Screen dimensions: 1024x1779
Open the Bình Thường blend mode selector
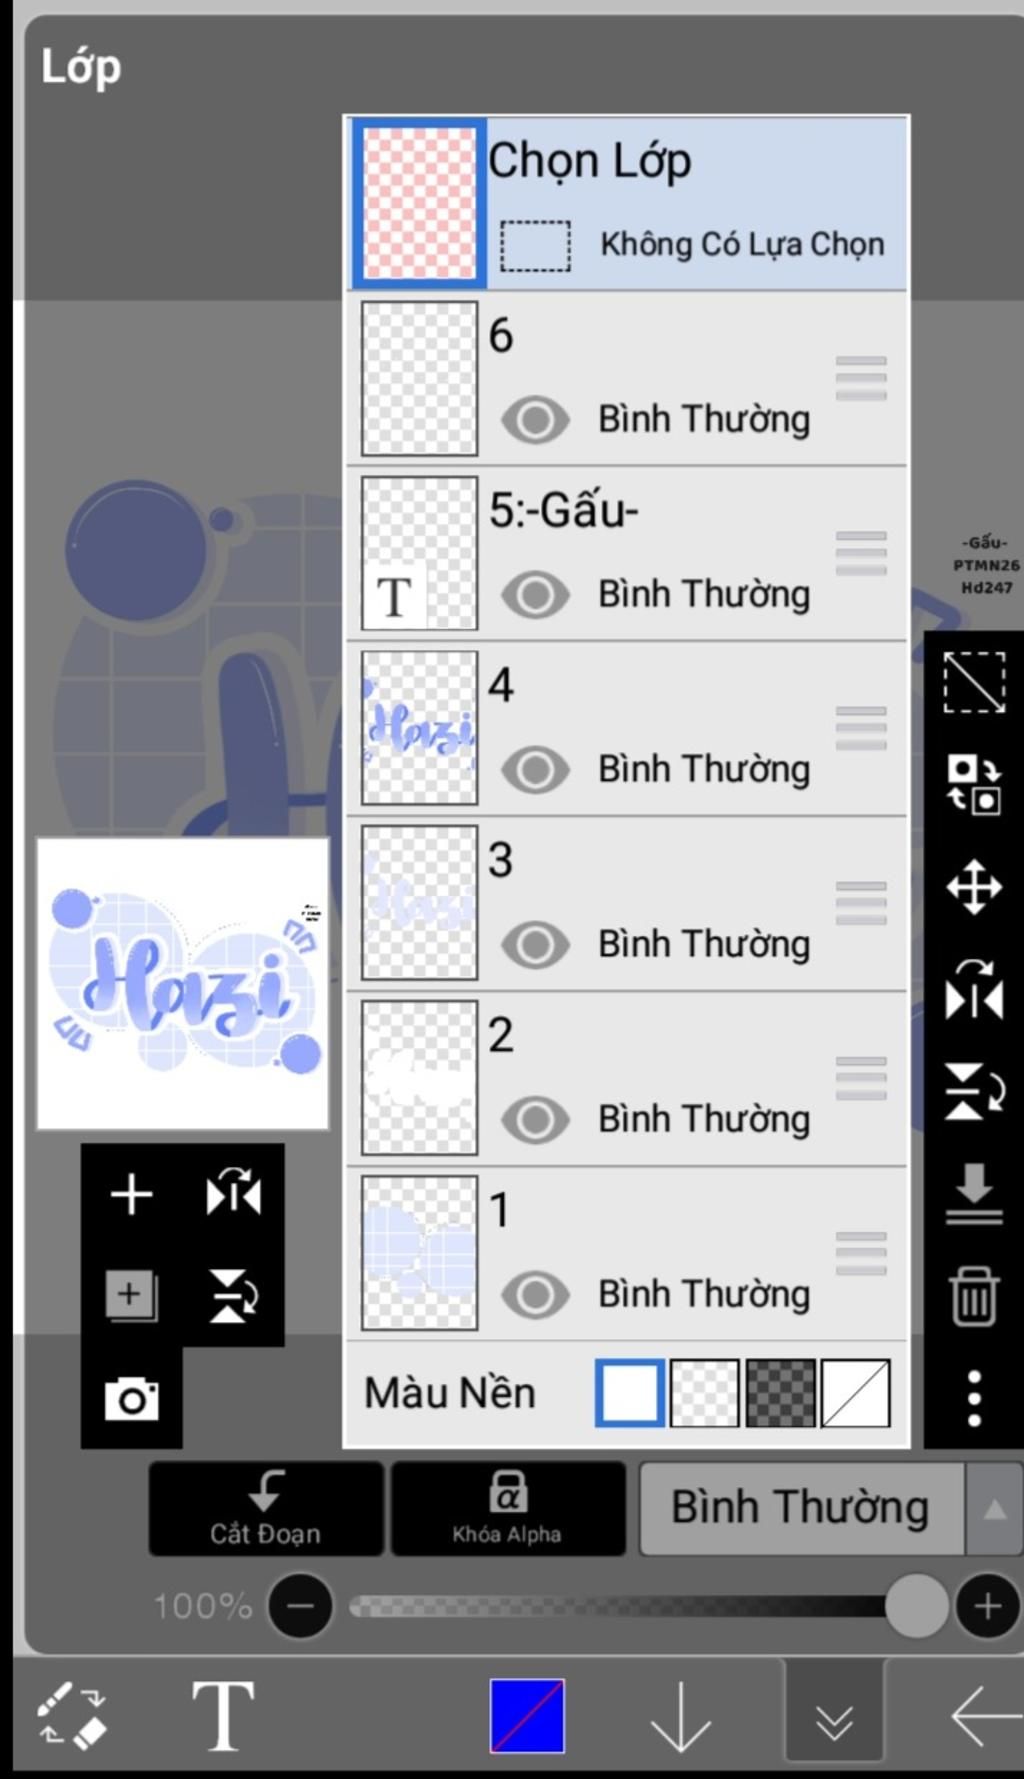(x=802, y=1509)
